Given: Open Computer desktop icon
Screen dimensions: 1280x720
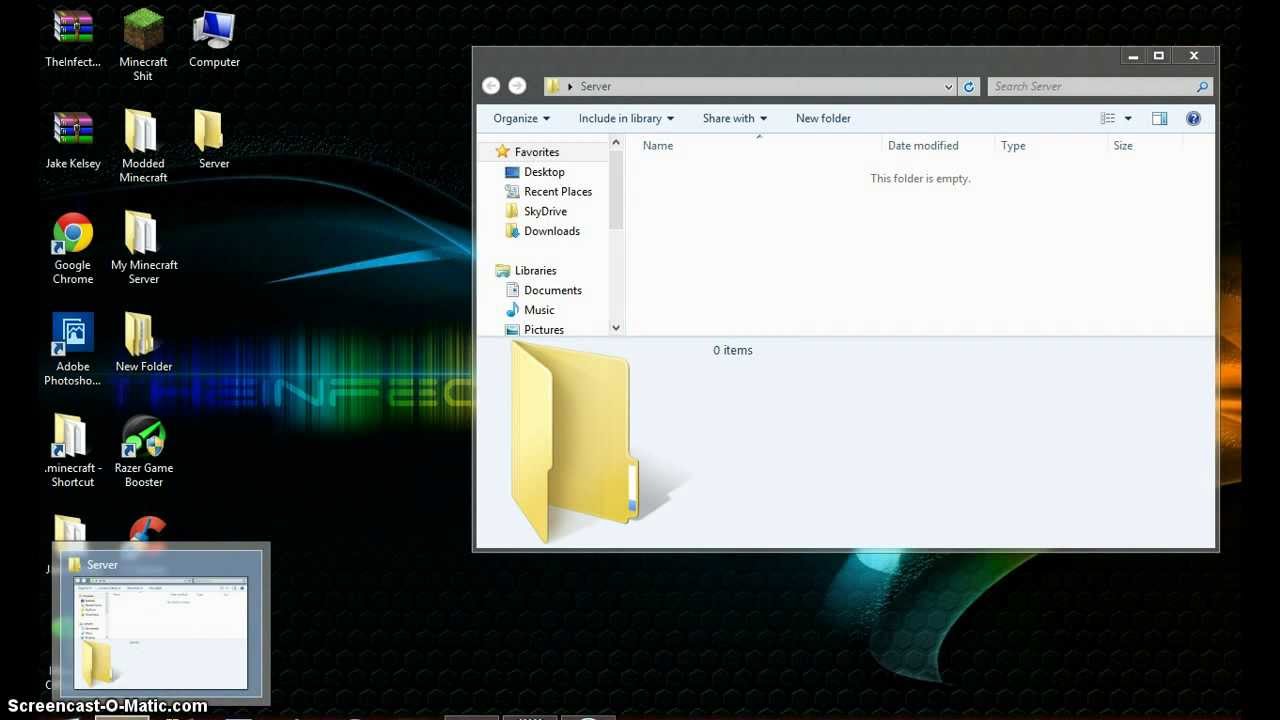Looking at the screenshot, I should coord(214,38).
